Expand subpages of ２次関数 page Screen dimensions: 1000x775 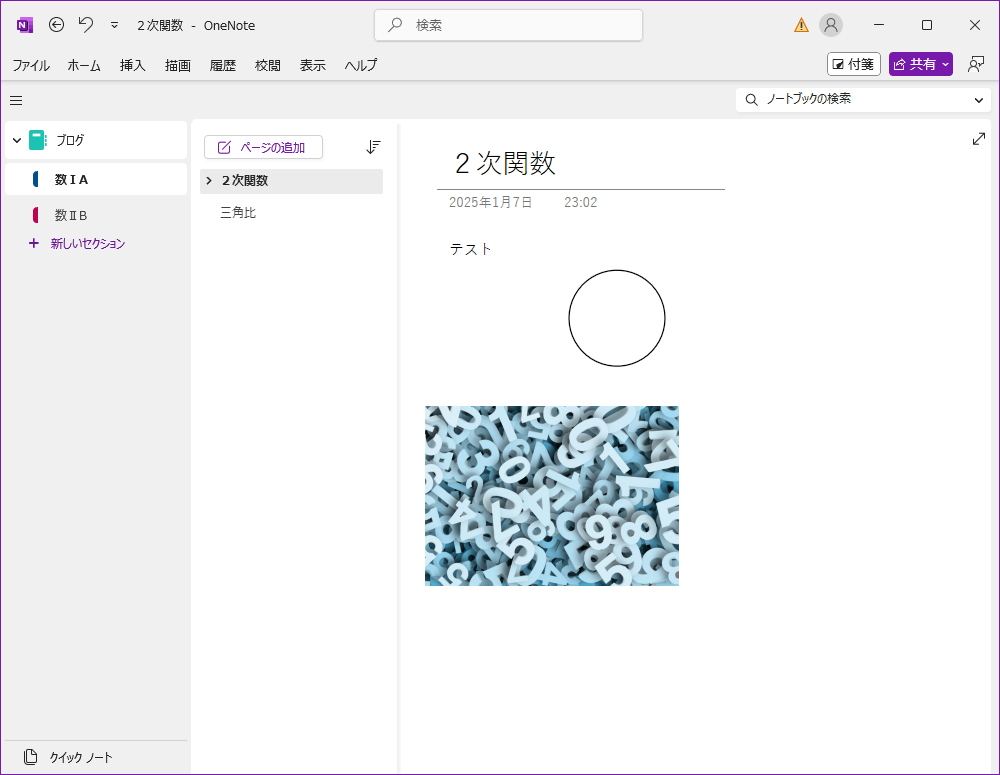[x=209, y=181]
